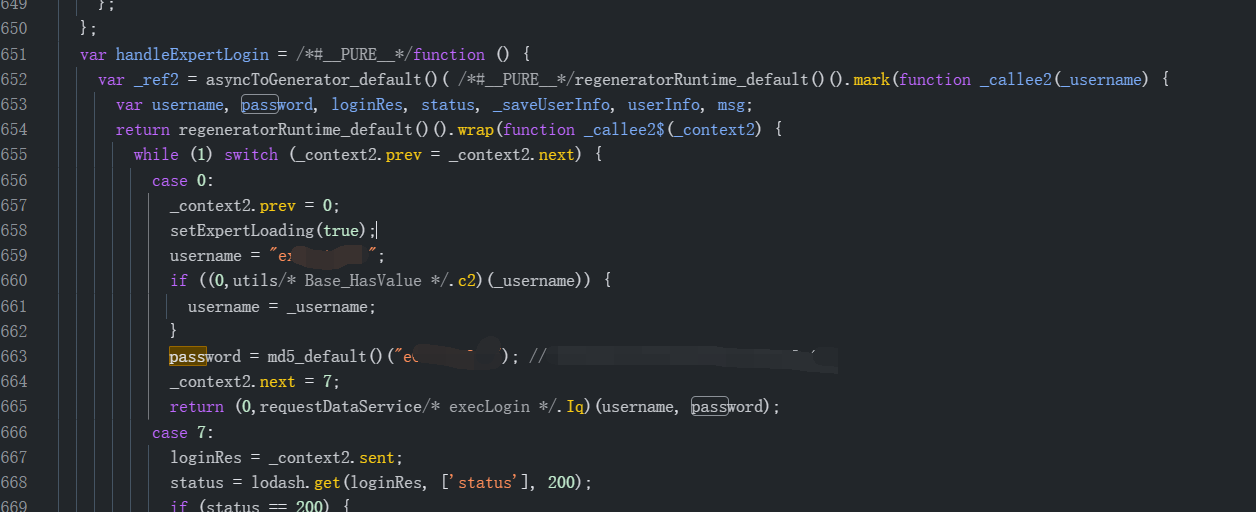Click the orange-highlighted password on line 663
The width and height of the screenshot is (1256, 512).
[x=205, y=356]
